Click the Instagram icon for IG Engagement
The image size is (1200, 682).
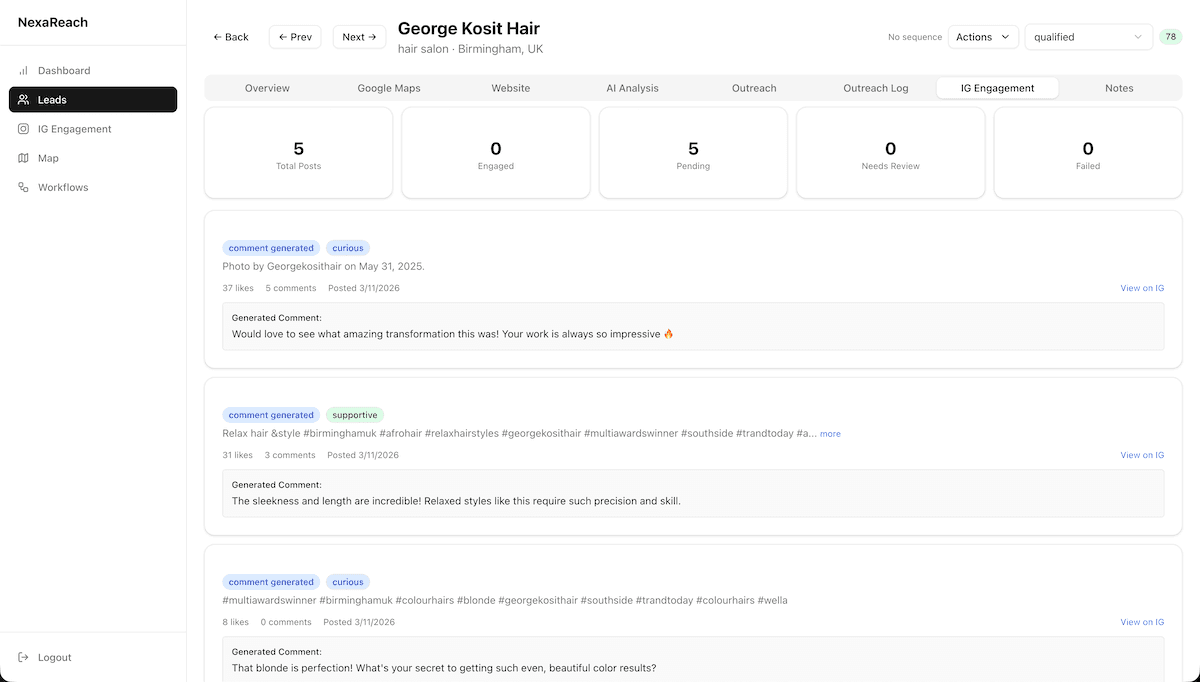pyautogui.click(x=24, y=129)
